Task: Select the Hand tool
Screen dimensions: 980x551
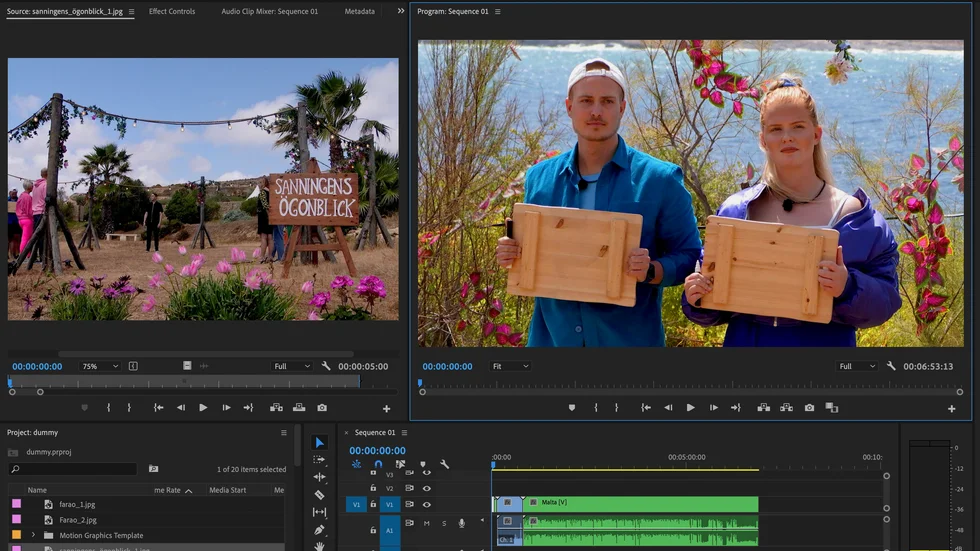Action: (319, 546)
